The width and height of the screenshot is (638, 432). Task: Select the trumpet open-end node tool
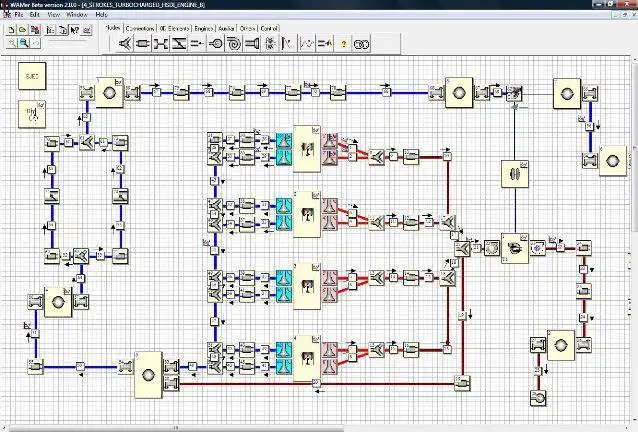tap(252, 44)
